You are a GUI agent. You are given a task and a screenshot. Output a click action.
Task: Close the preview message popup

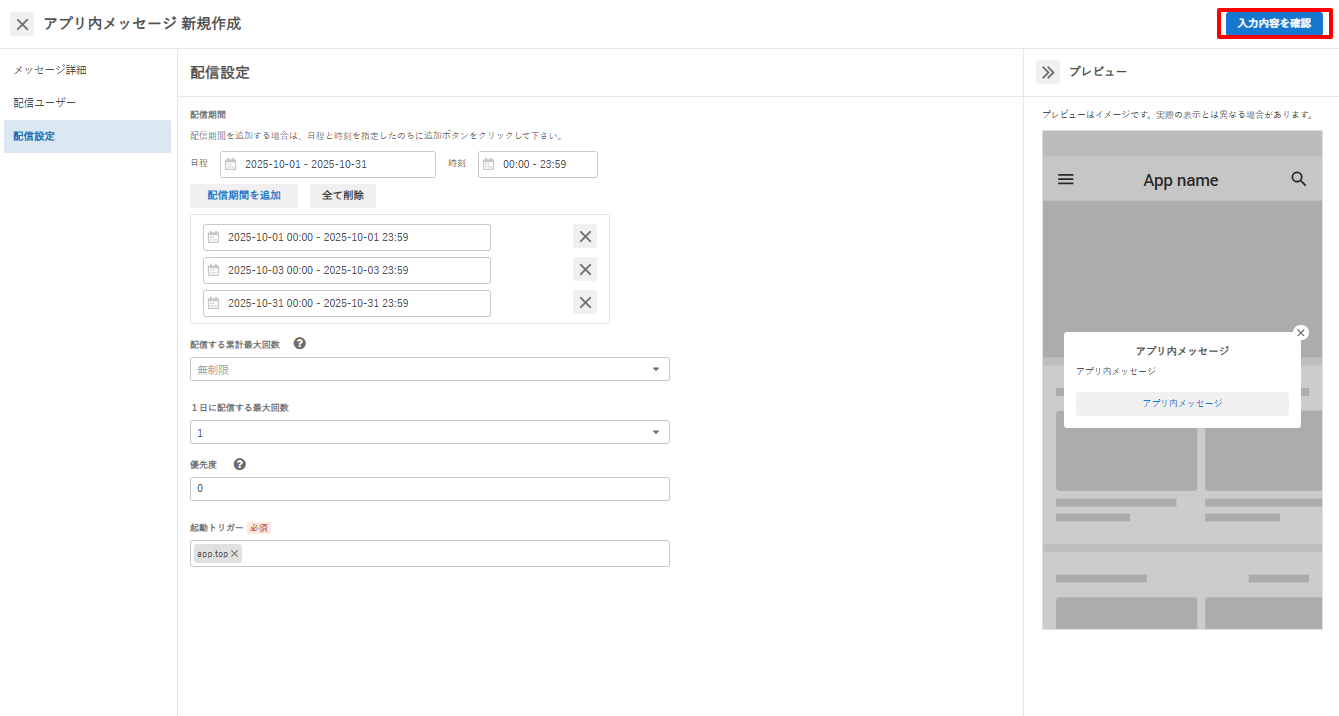1300,333
